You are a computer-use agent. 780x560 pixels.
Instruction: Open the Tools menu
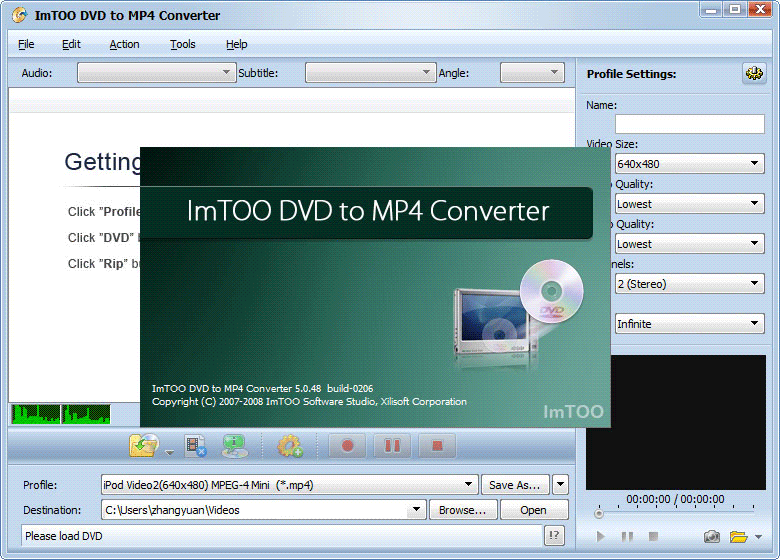[183, 44]
